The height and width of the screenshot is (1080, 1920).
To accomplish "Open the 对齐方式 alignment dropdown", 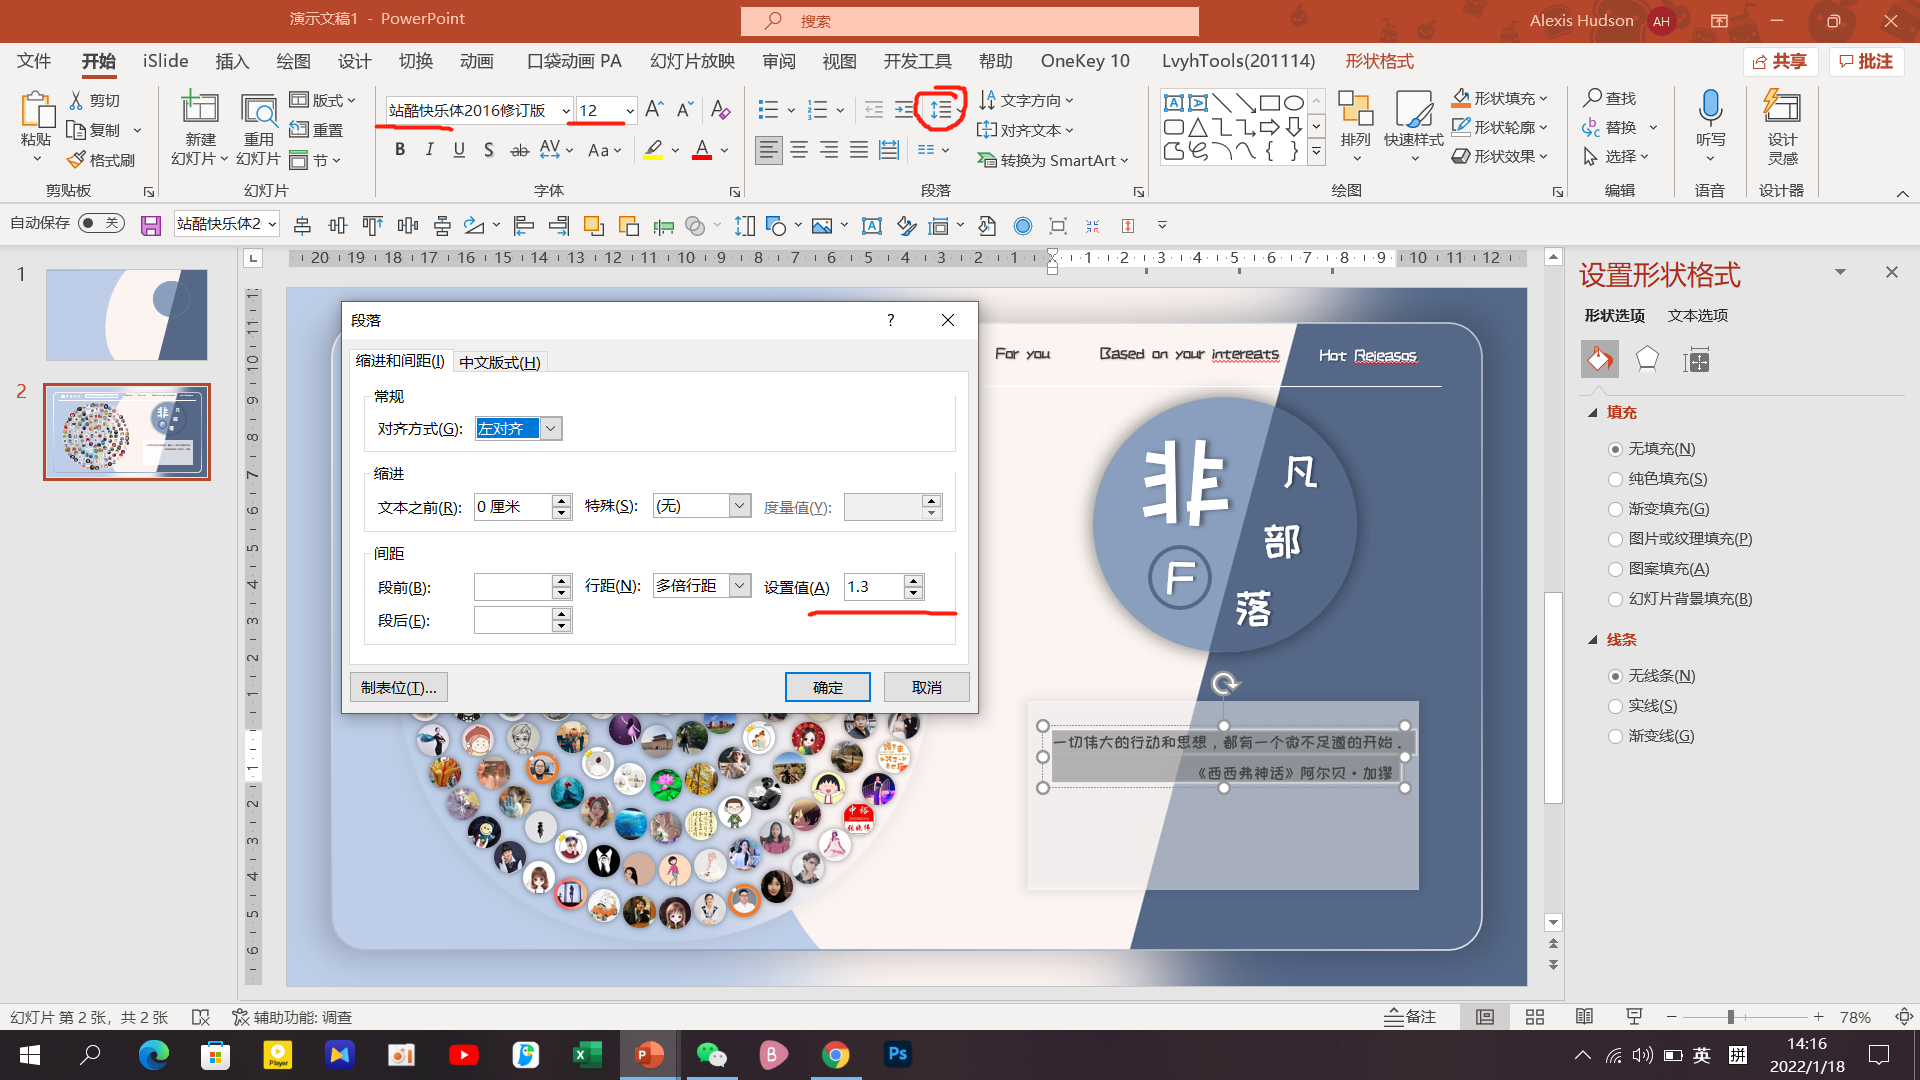I will pyautogui.click(x=551, y=429).
